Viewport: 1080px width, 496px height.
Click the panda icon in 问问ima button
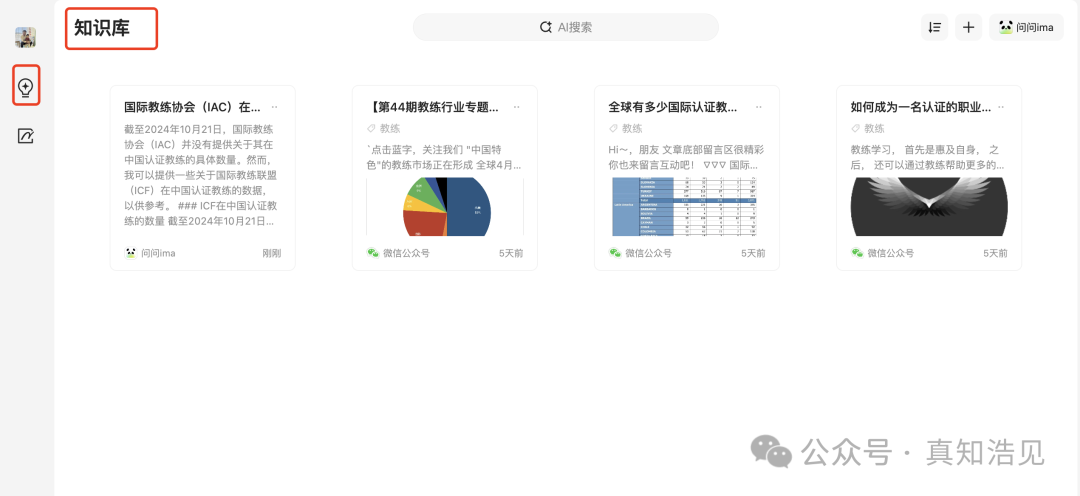pos(1006,28)
